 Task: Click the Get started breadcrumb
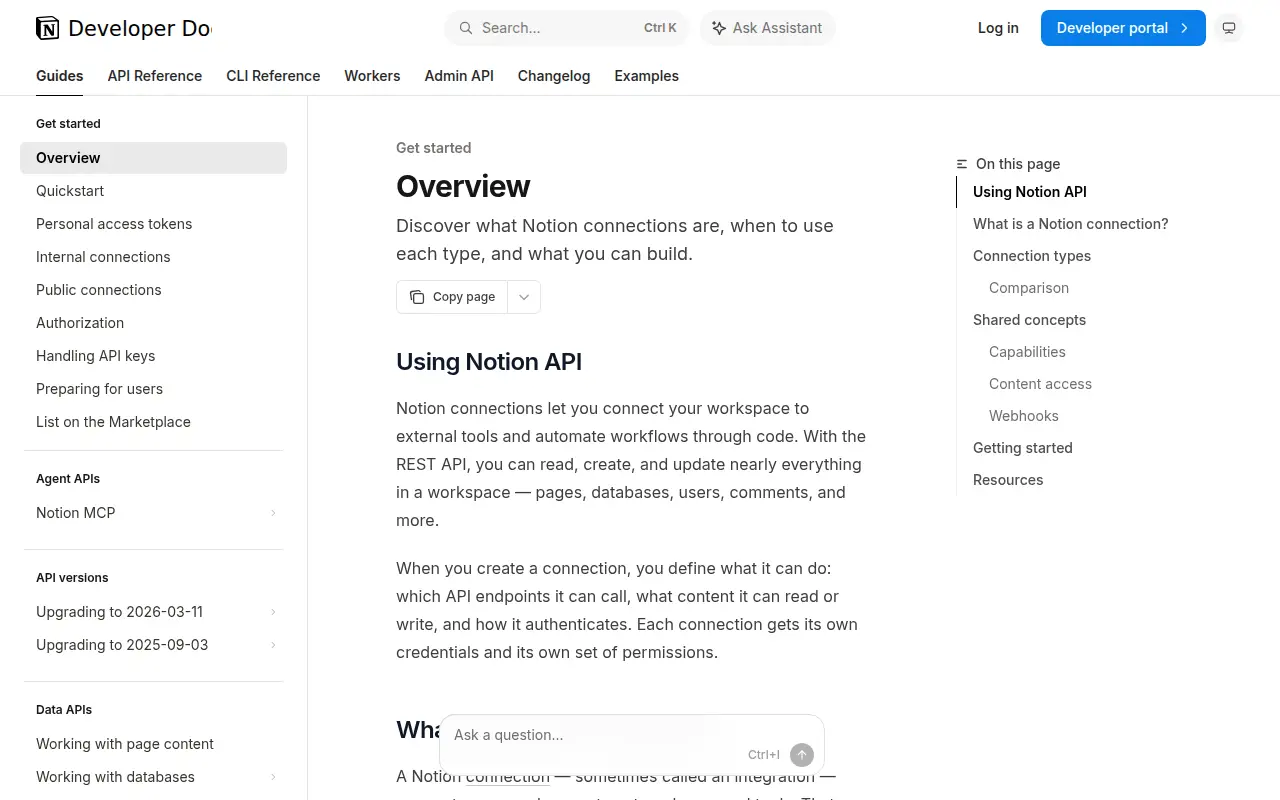pyautogui.click(x=433, y=148)
